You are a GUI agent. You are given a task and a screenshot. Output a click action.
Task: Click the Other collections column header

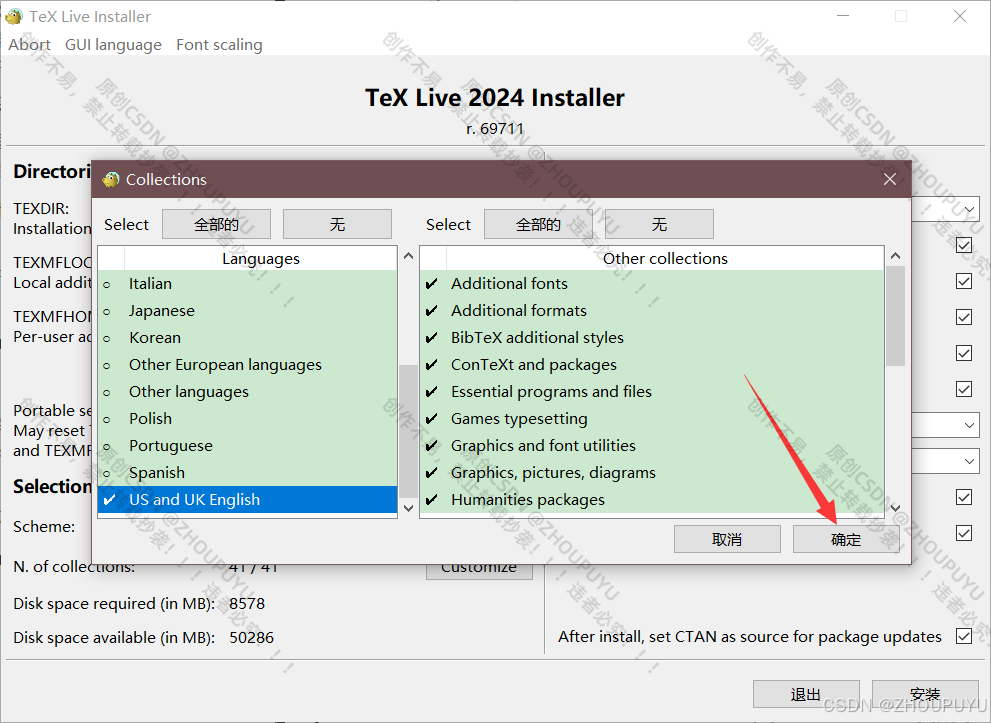pyautogui.click(x=665, y=258)
